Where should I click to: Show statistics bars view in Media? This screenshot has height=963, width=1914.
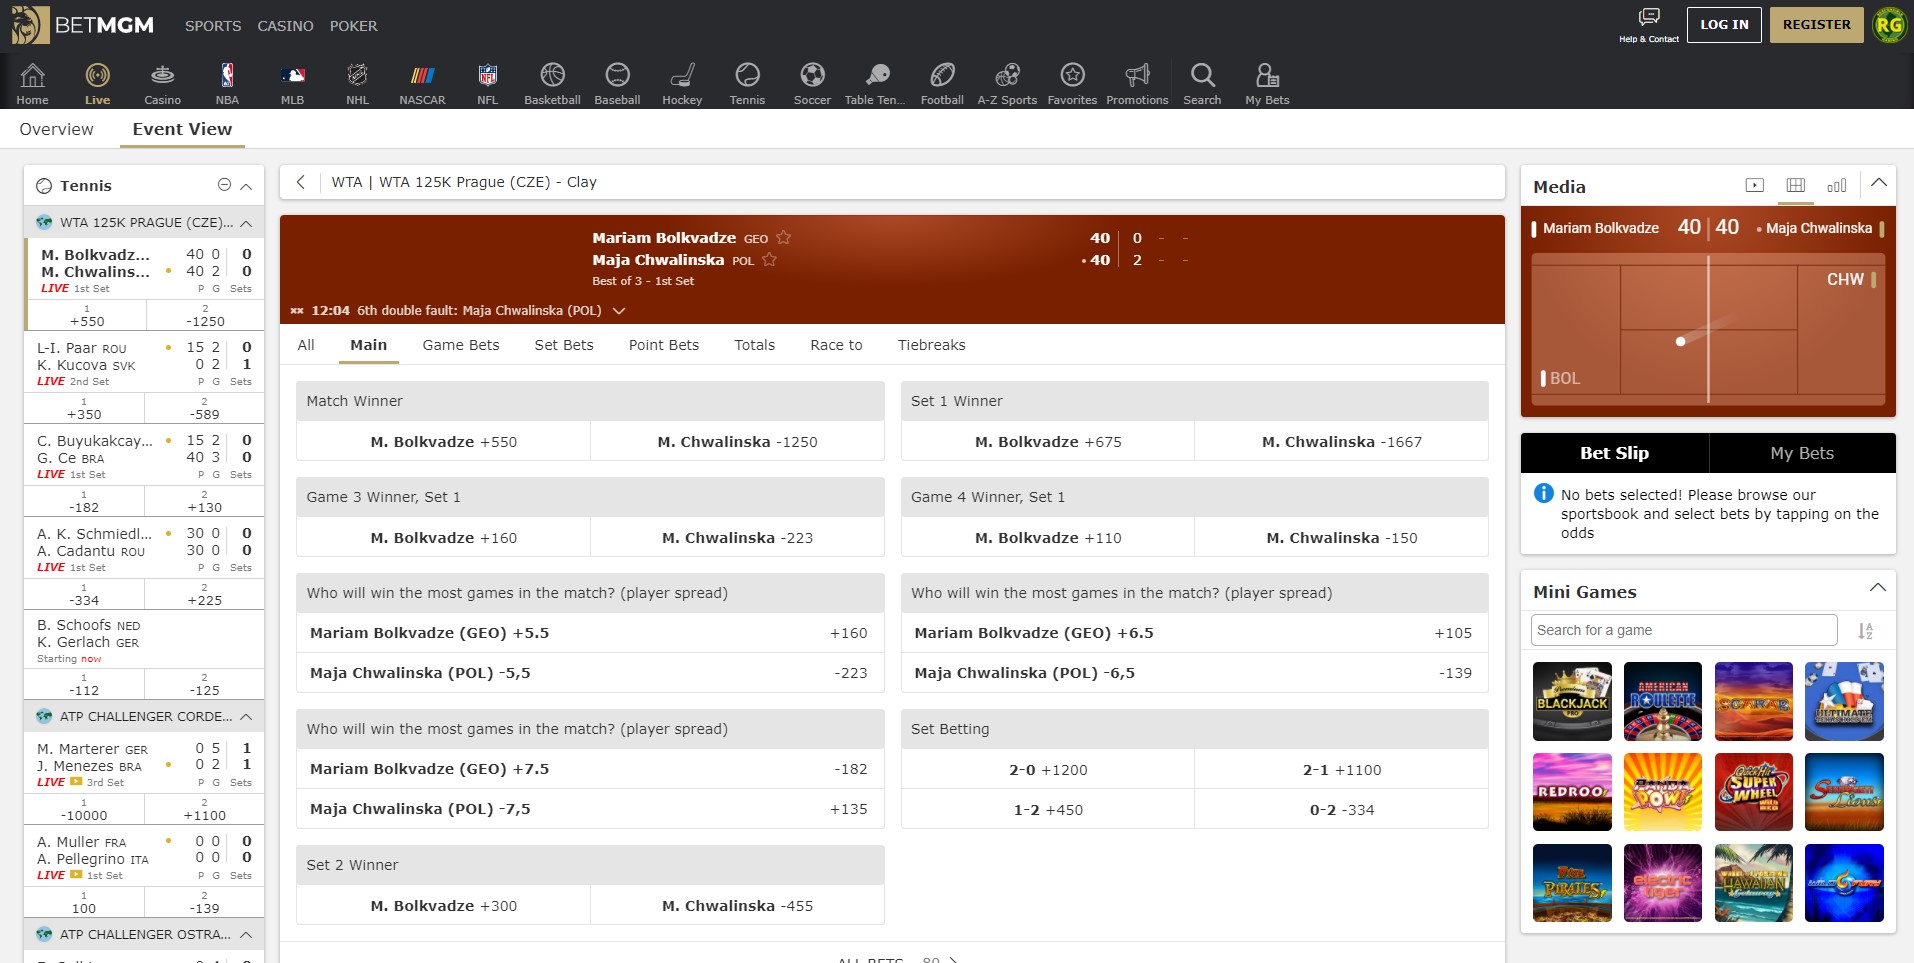coord(1837,185)
